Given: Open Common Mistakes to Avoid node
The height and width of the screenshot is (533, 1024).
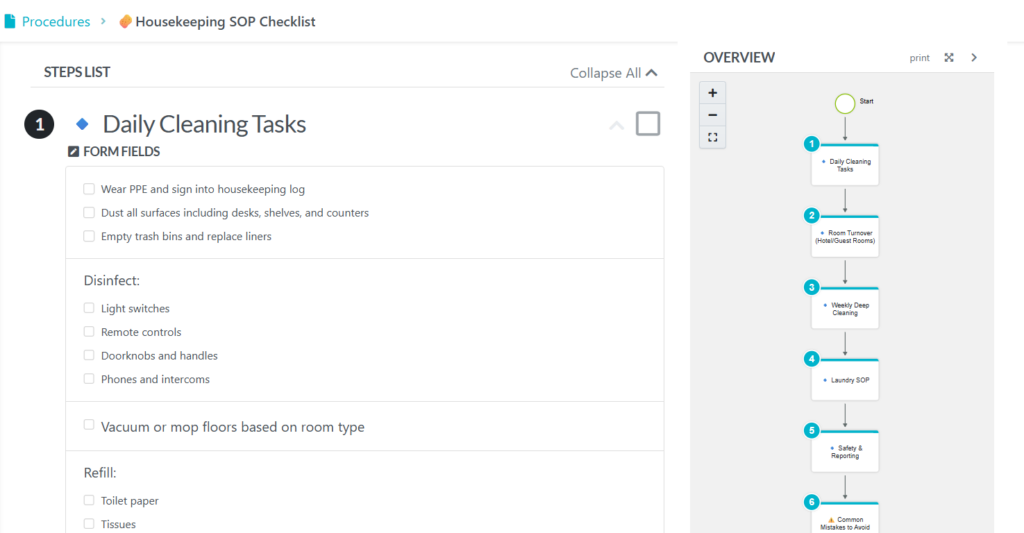Looking at the screenshot, I should click(x=845, y=519).
